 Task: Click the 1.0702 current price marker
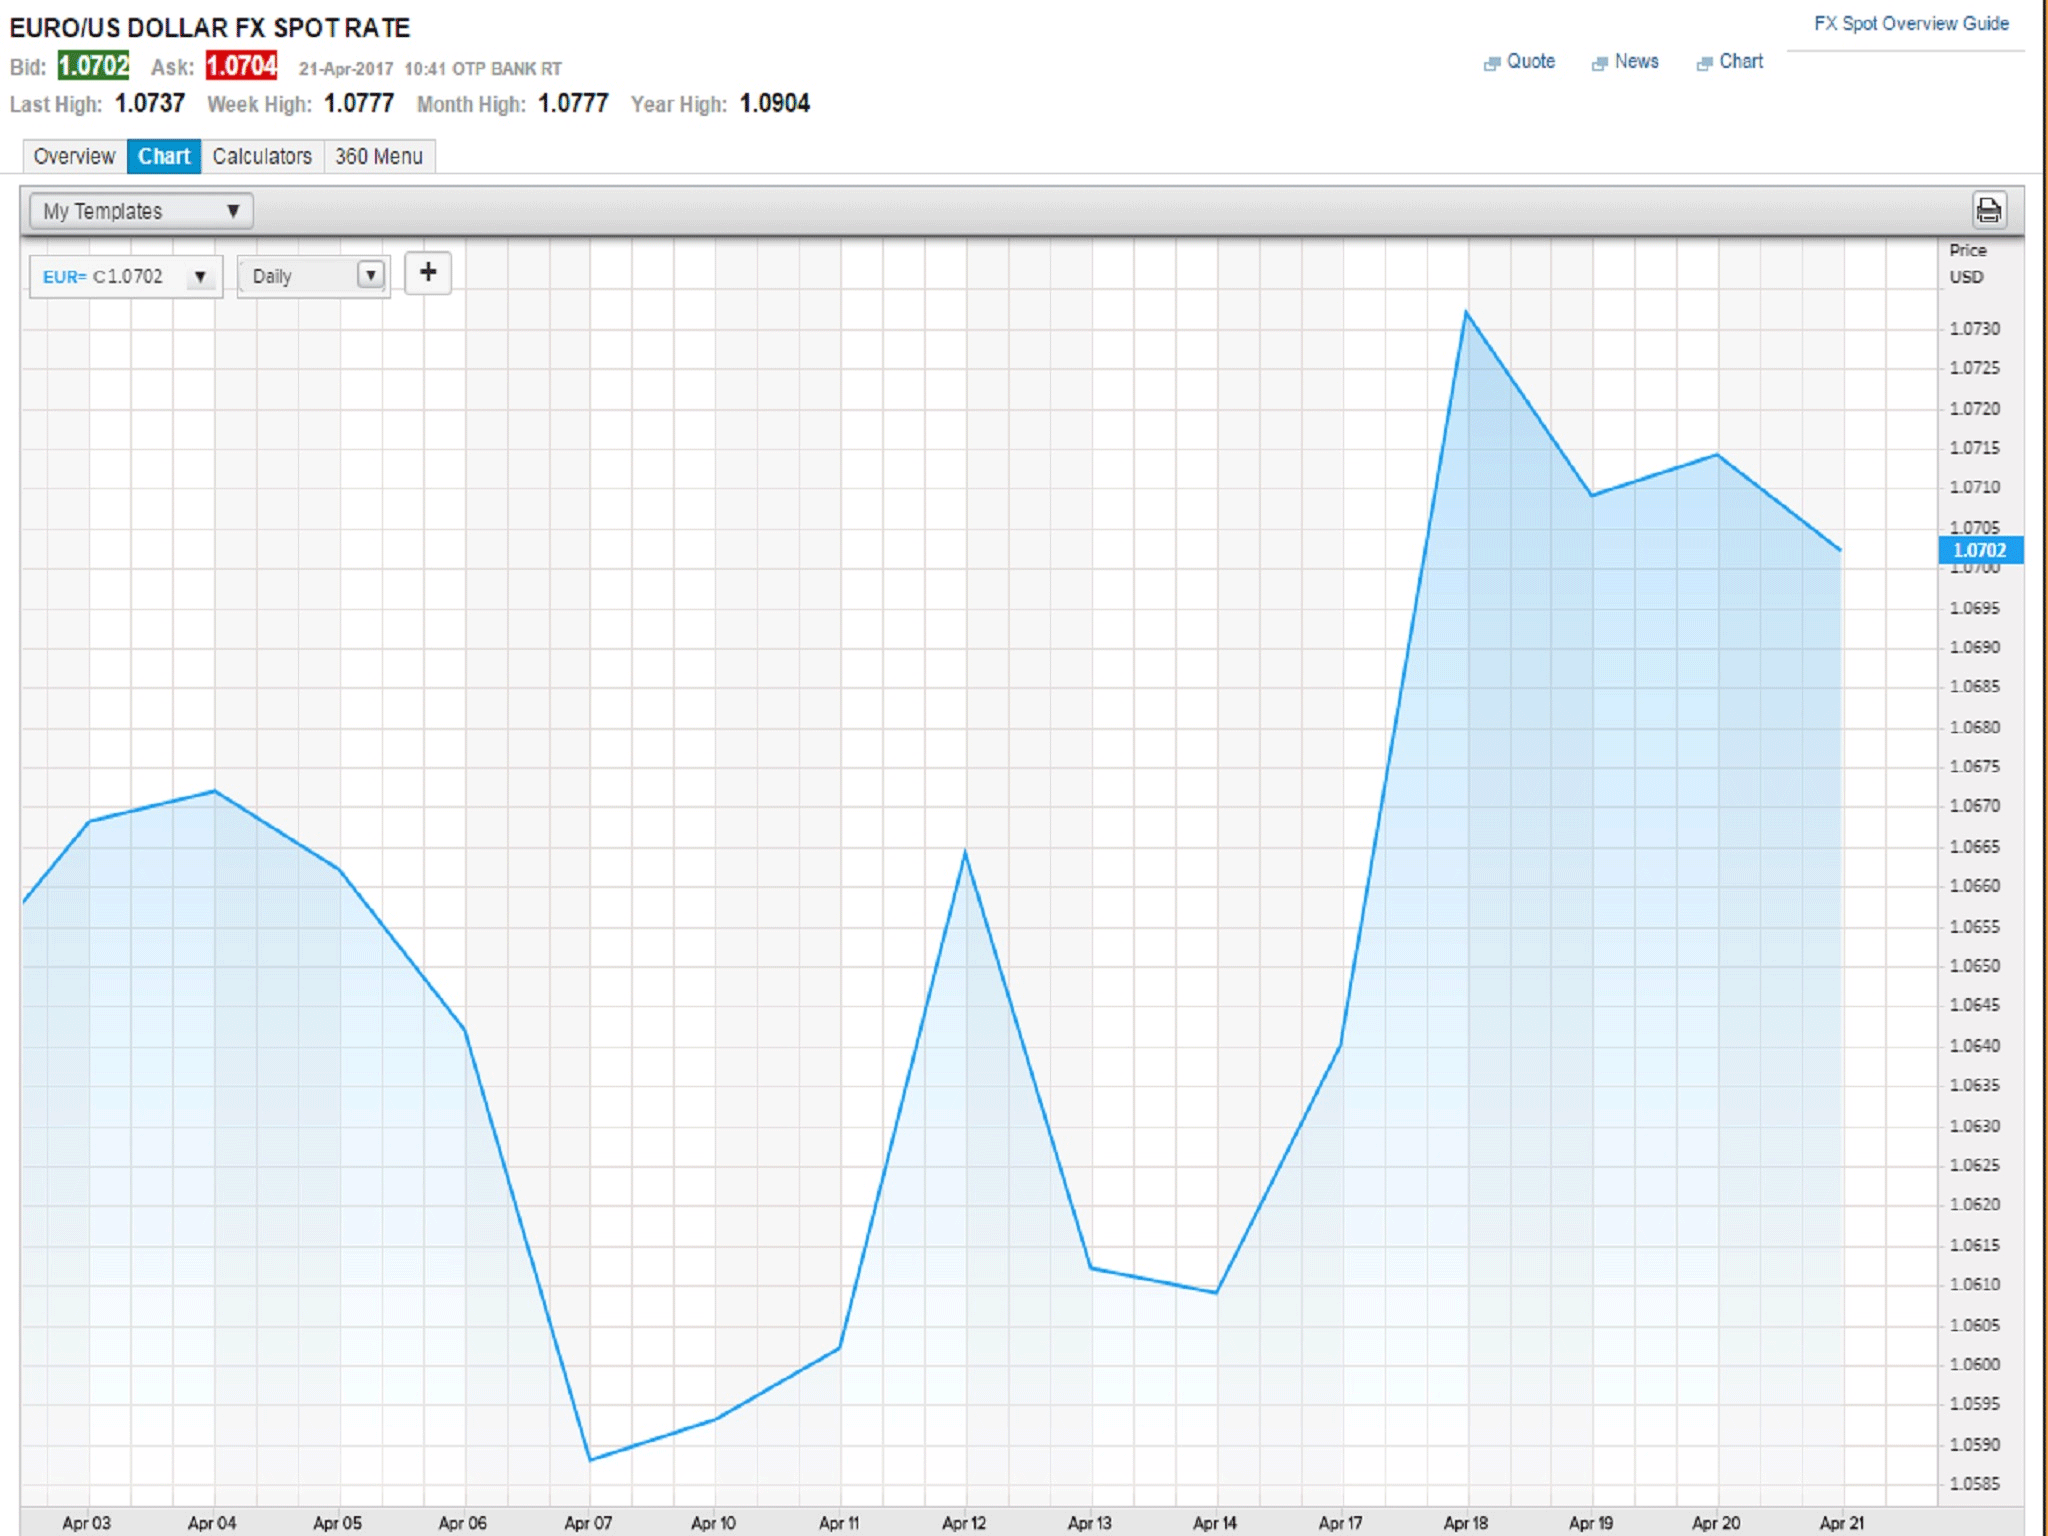pyautogui.click(x=1980, y=550)
